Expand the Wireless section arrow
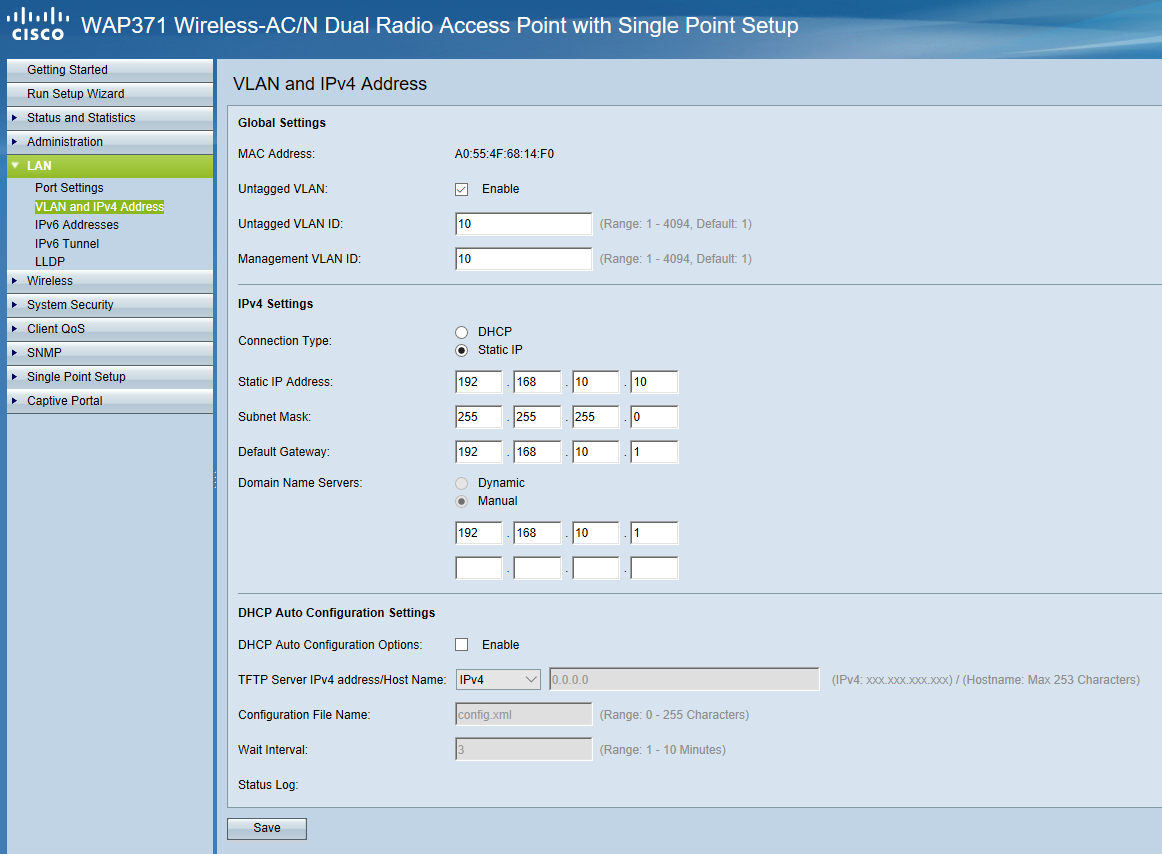 (14, 281)
